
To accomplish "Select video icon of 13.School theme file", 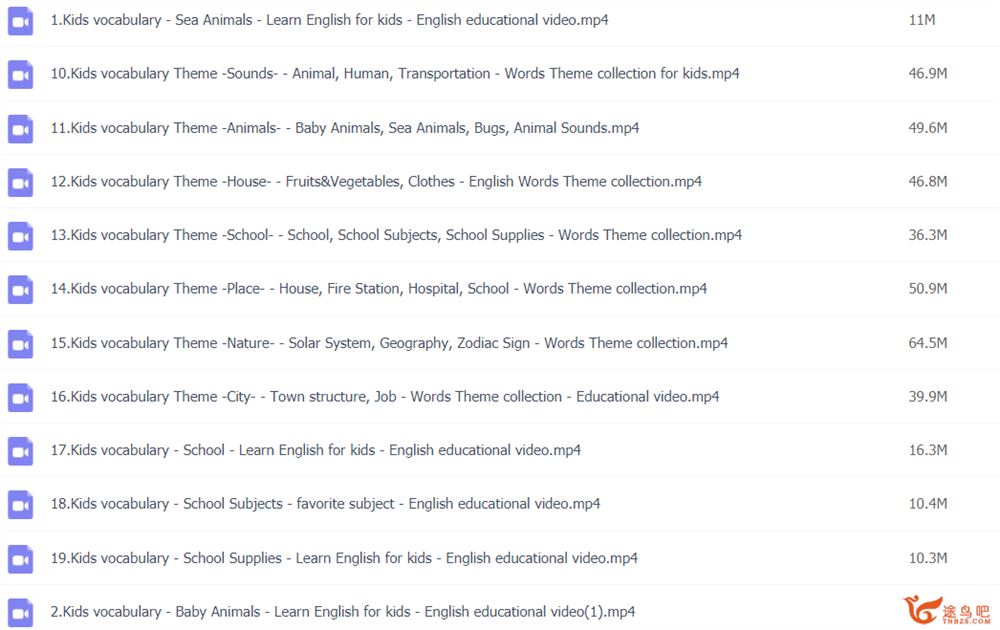I will click(x=20, y=235).
